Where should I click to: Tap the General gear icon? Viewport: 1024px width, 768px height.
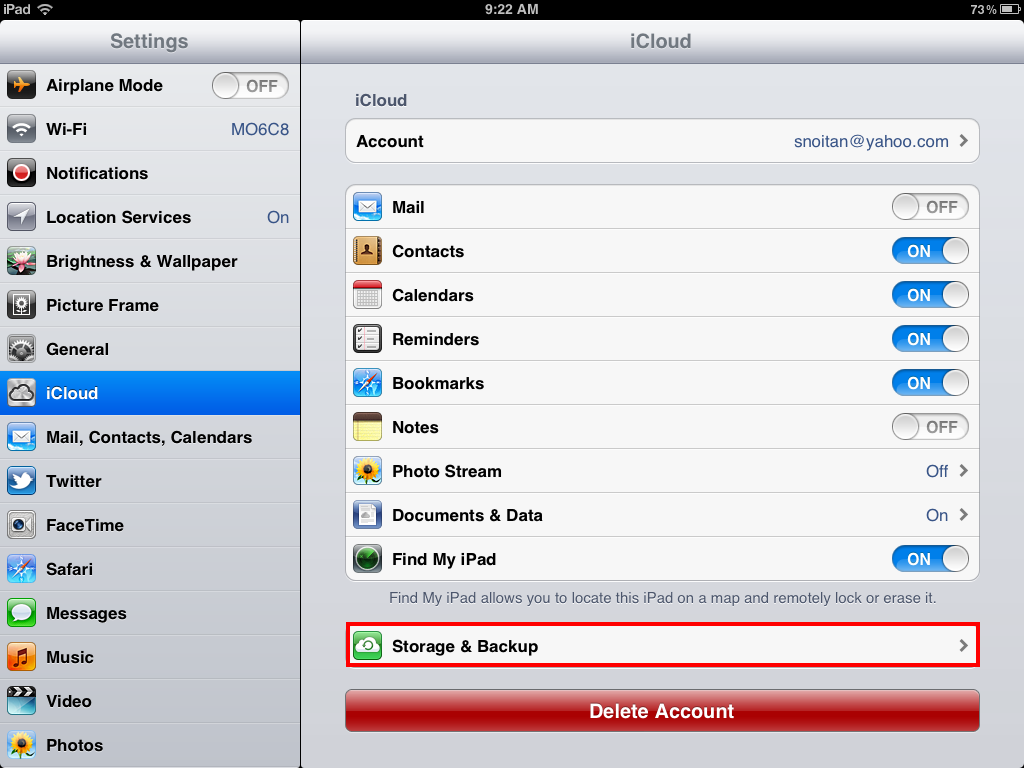(x=22, y=349)
